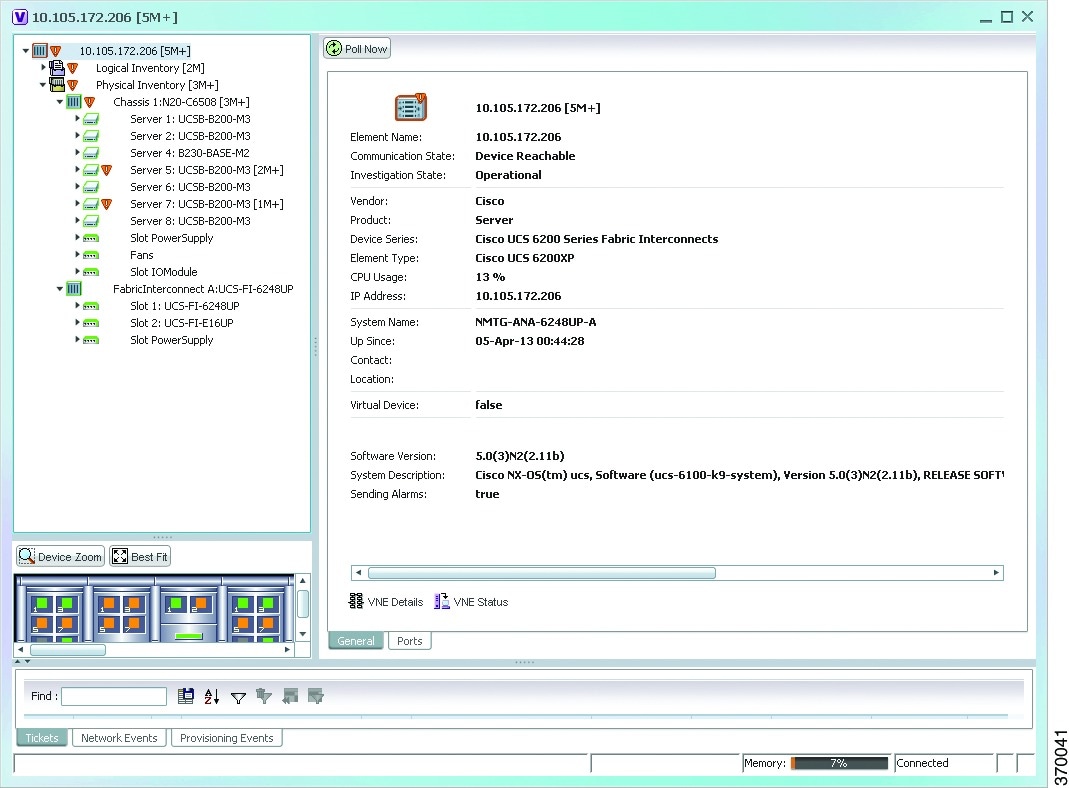Expand Server 5: UCSB-B200-M3 node
This screenshot has width=1069, height=788.
77,170
